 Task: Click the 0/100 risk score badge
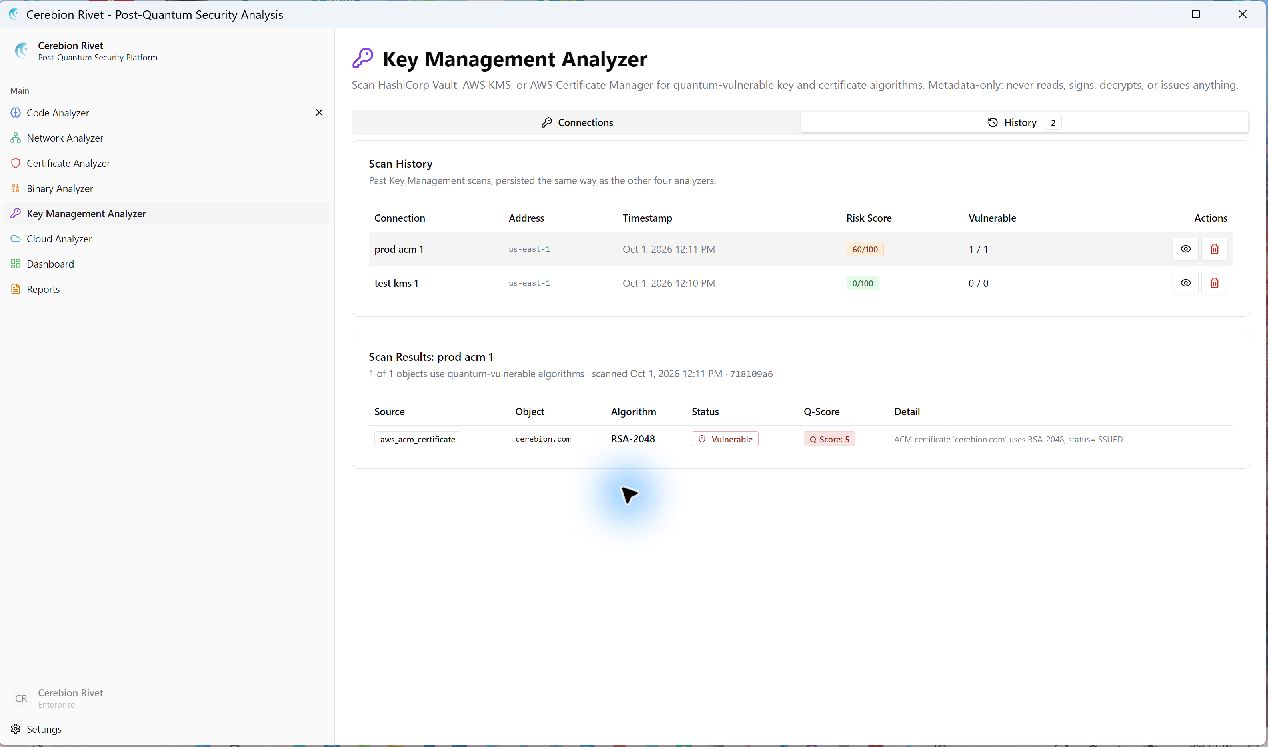click(x=863, y=283)
